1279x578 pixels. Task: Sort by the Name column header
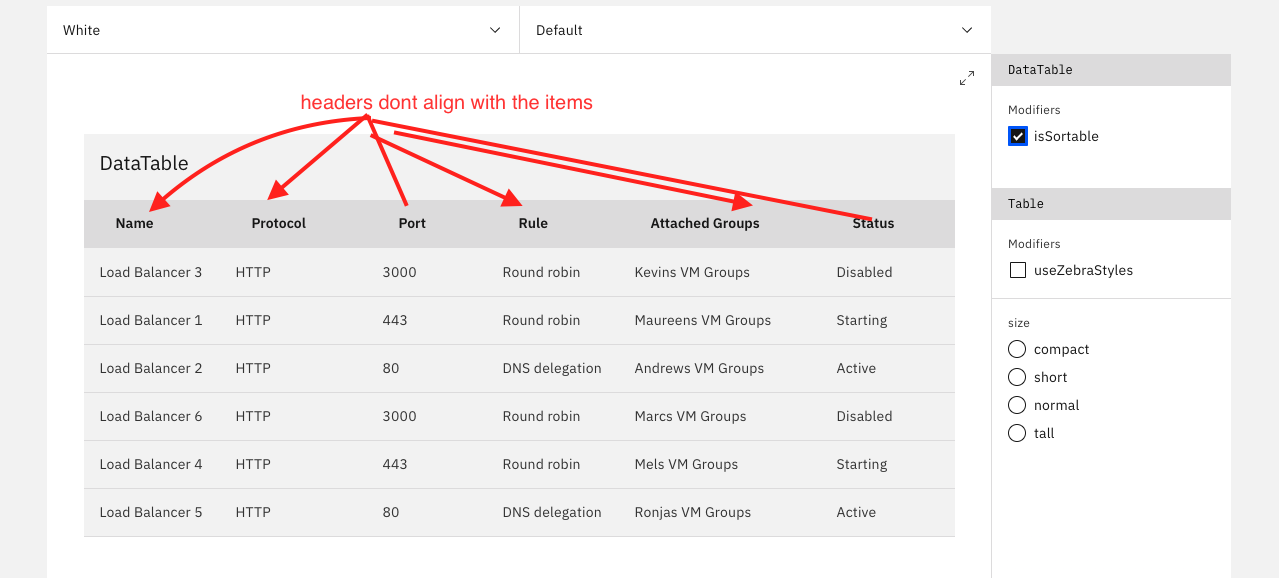tap(134, 224)
